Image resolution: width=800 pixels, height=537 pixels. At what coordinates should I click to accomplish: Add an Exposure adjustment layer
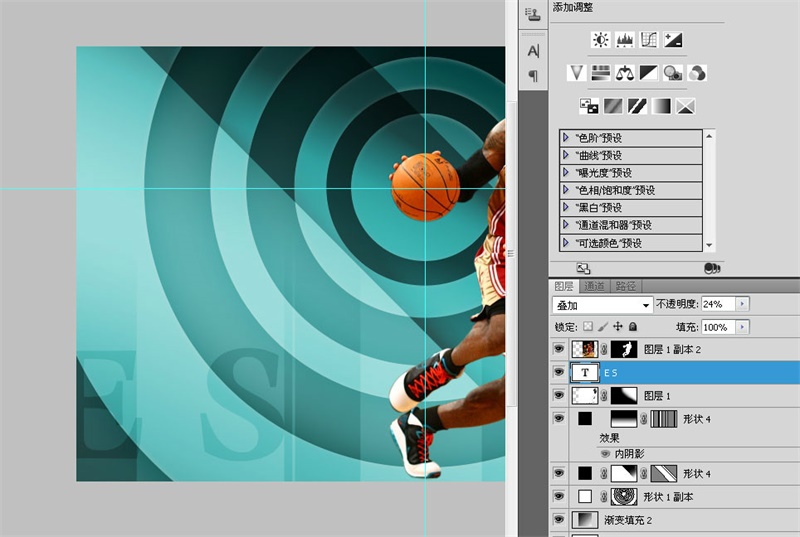[673, 40]
